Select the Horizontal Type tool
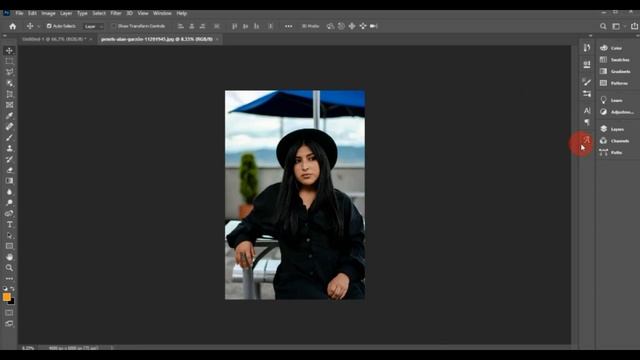640x360 pixels. [x=9, y=224]
